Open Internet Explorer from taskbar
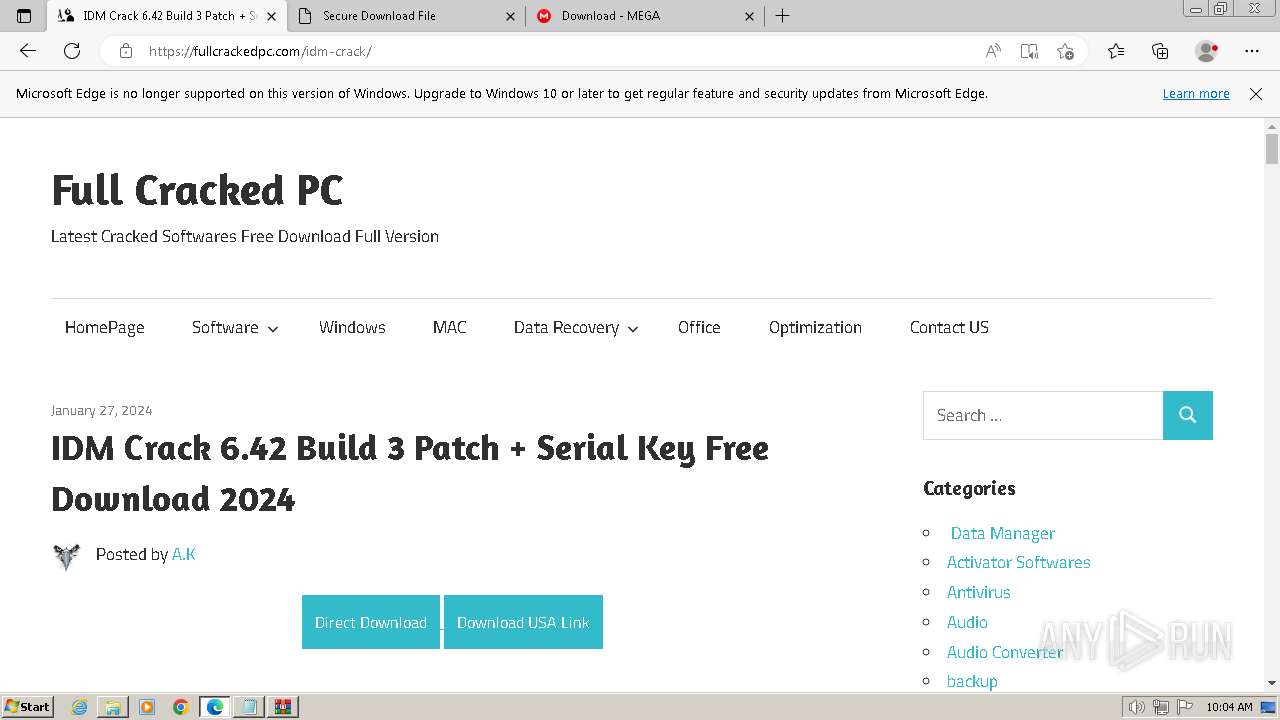Image resolution: width=1280 pixels, height=720 pixels. (80, 707)
